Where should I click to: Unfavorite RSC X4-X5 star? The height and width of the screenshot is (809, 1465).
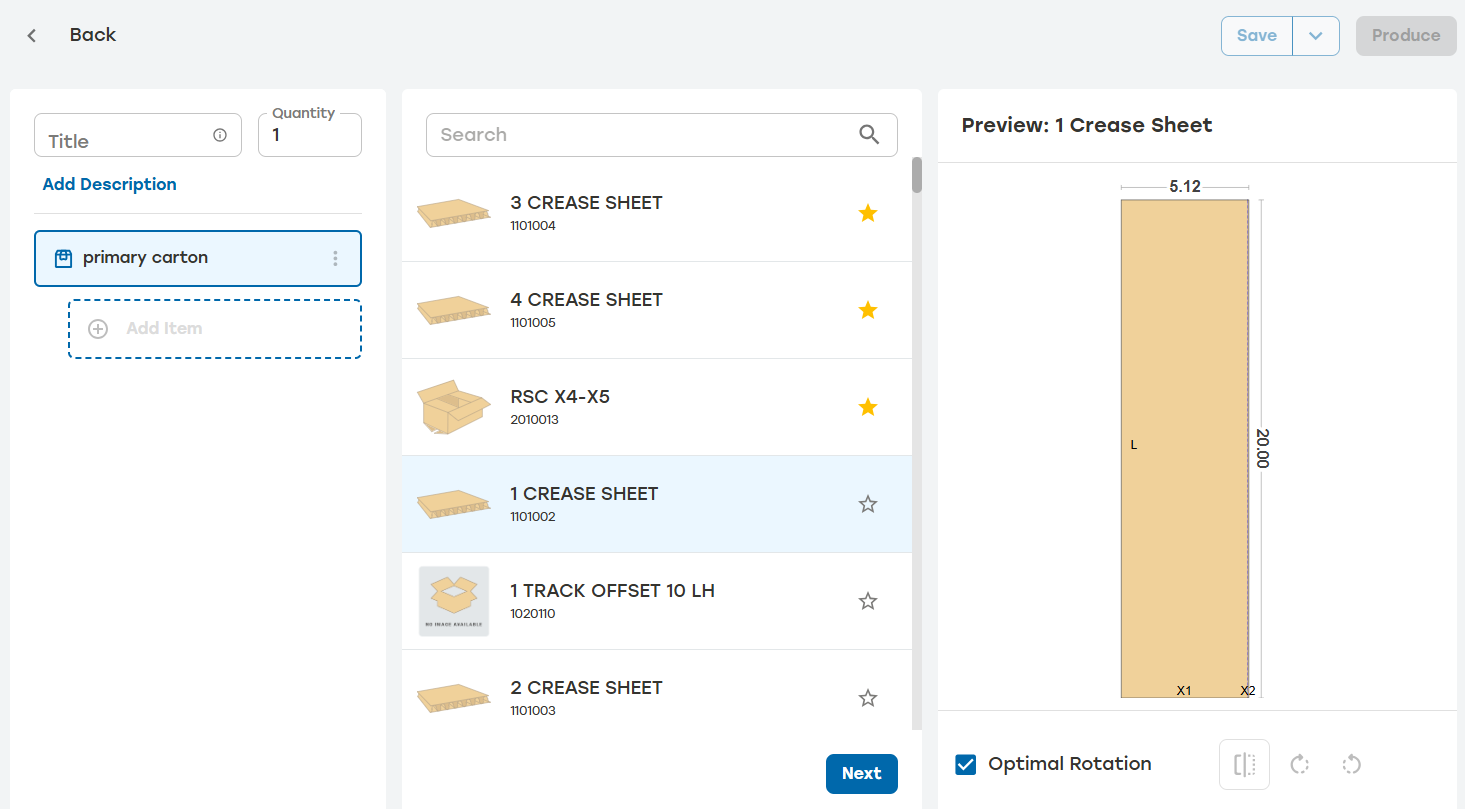click(868, 407)
